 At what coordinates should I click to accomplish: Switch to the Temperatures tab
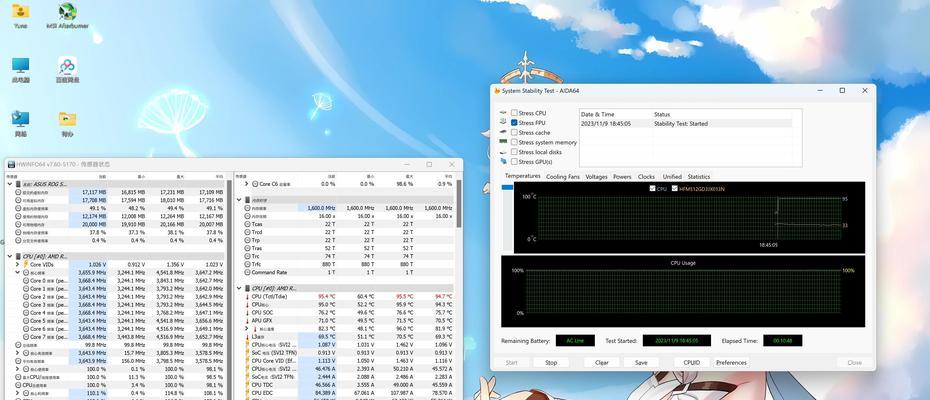(x=523, y=176)
